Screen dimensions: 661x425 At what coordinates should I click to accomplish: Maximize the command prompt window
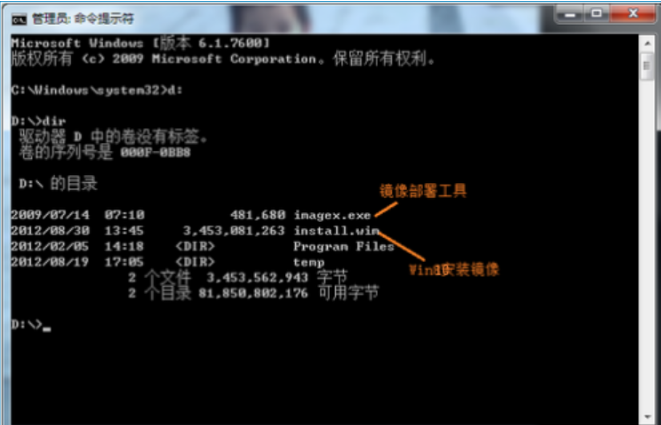coord(597,14)
